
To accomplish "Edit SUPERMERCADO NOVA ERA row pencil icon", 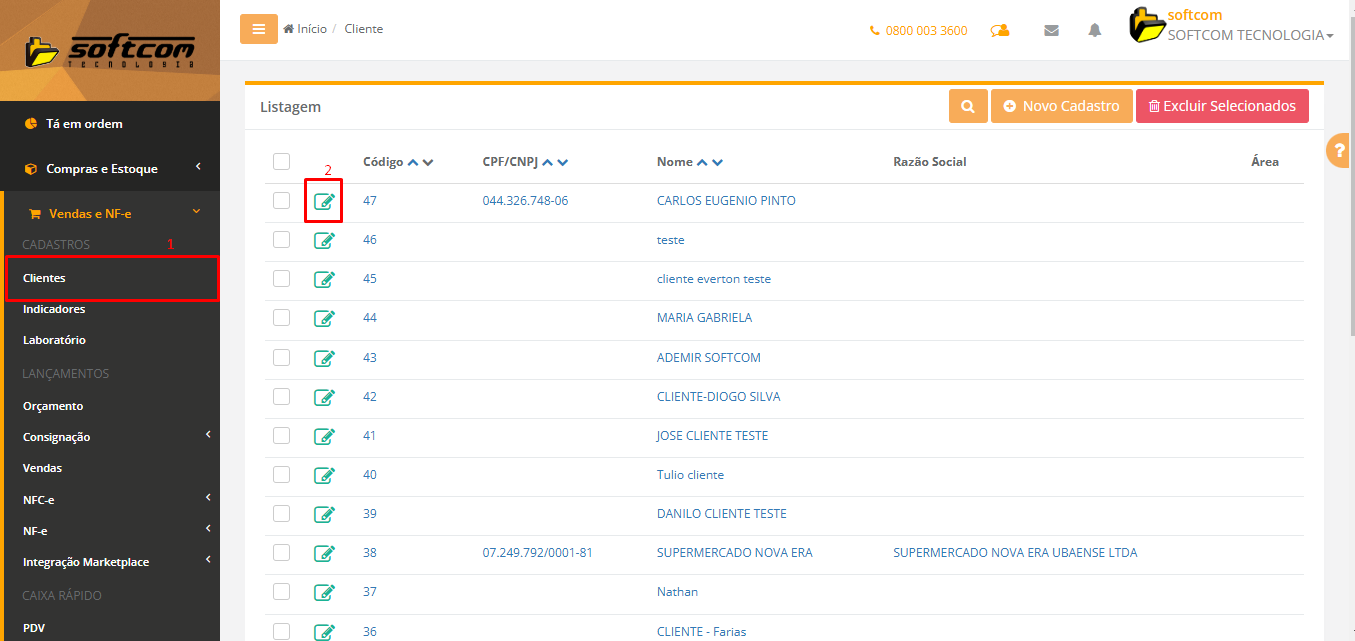I will (x=324, y=553).
